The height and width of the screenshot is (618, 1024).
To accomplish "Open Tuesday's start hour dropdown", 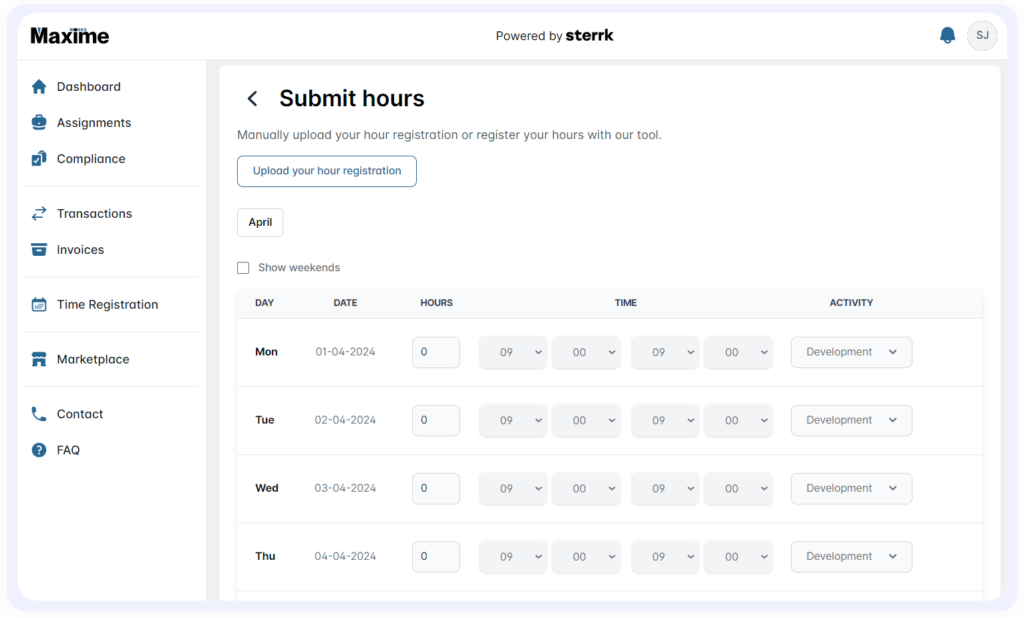I will (x=513, y=420).
